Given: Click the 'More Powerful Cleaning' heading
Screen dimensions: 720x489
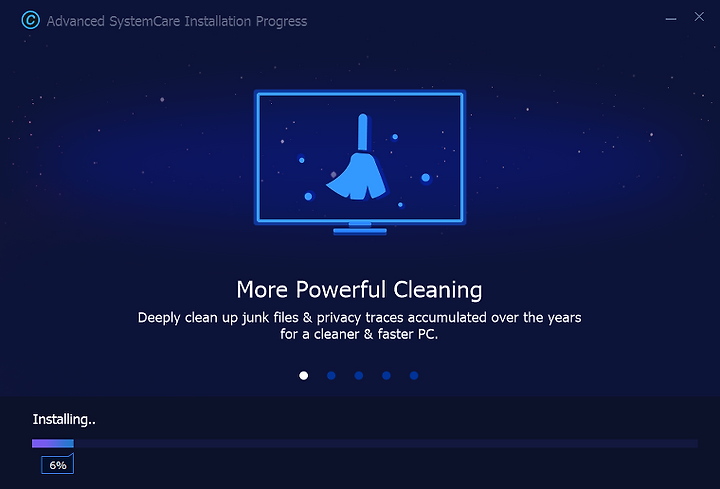Looking at the screenshot, I should [359, 290].
